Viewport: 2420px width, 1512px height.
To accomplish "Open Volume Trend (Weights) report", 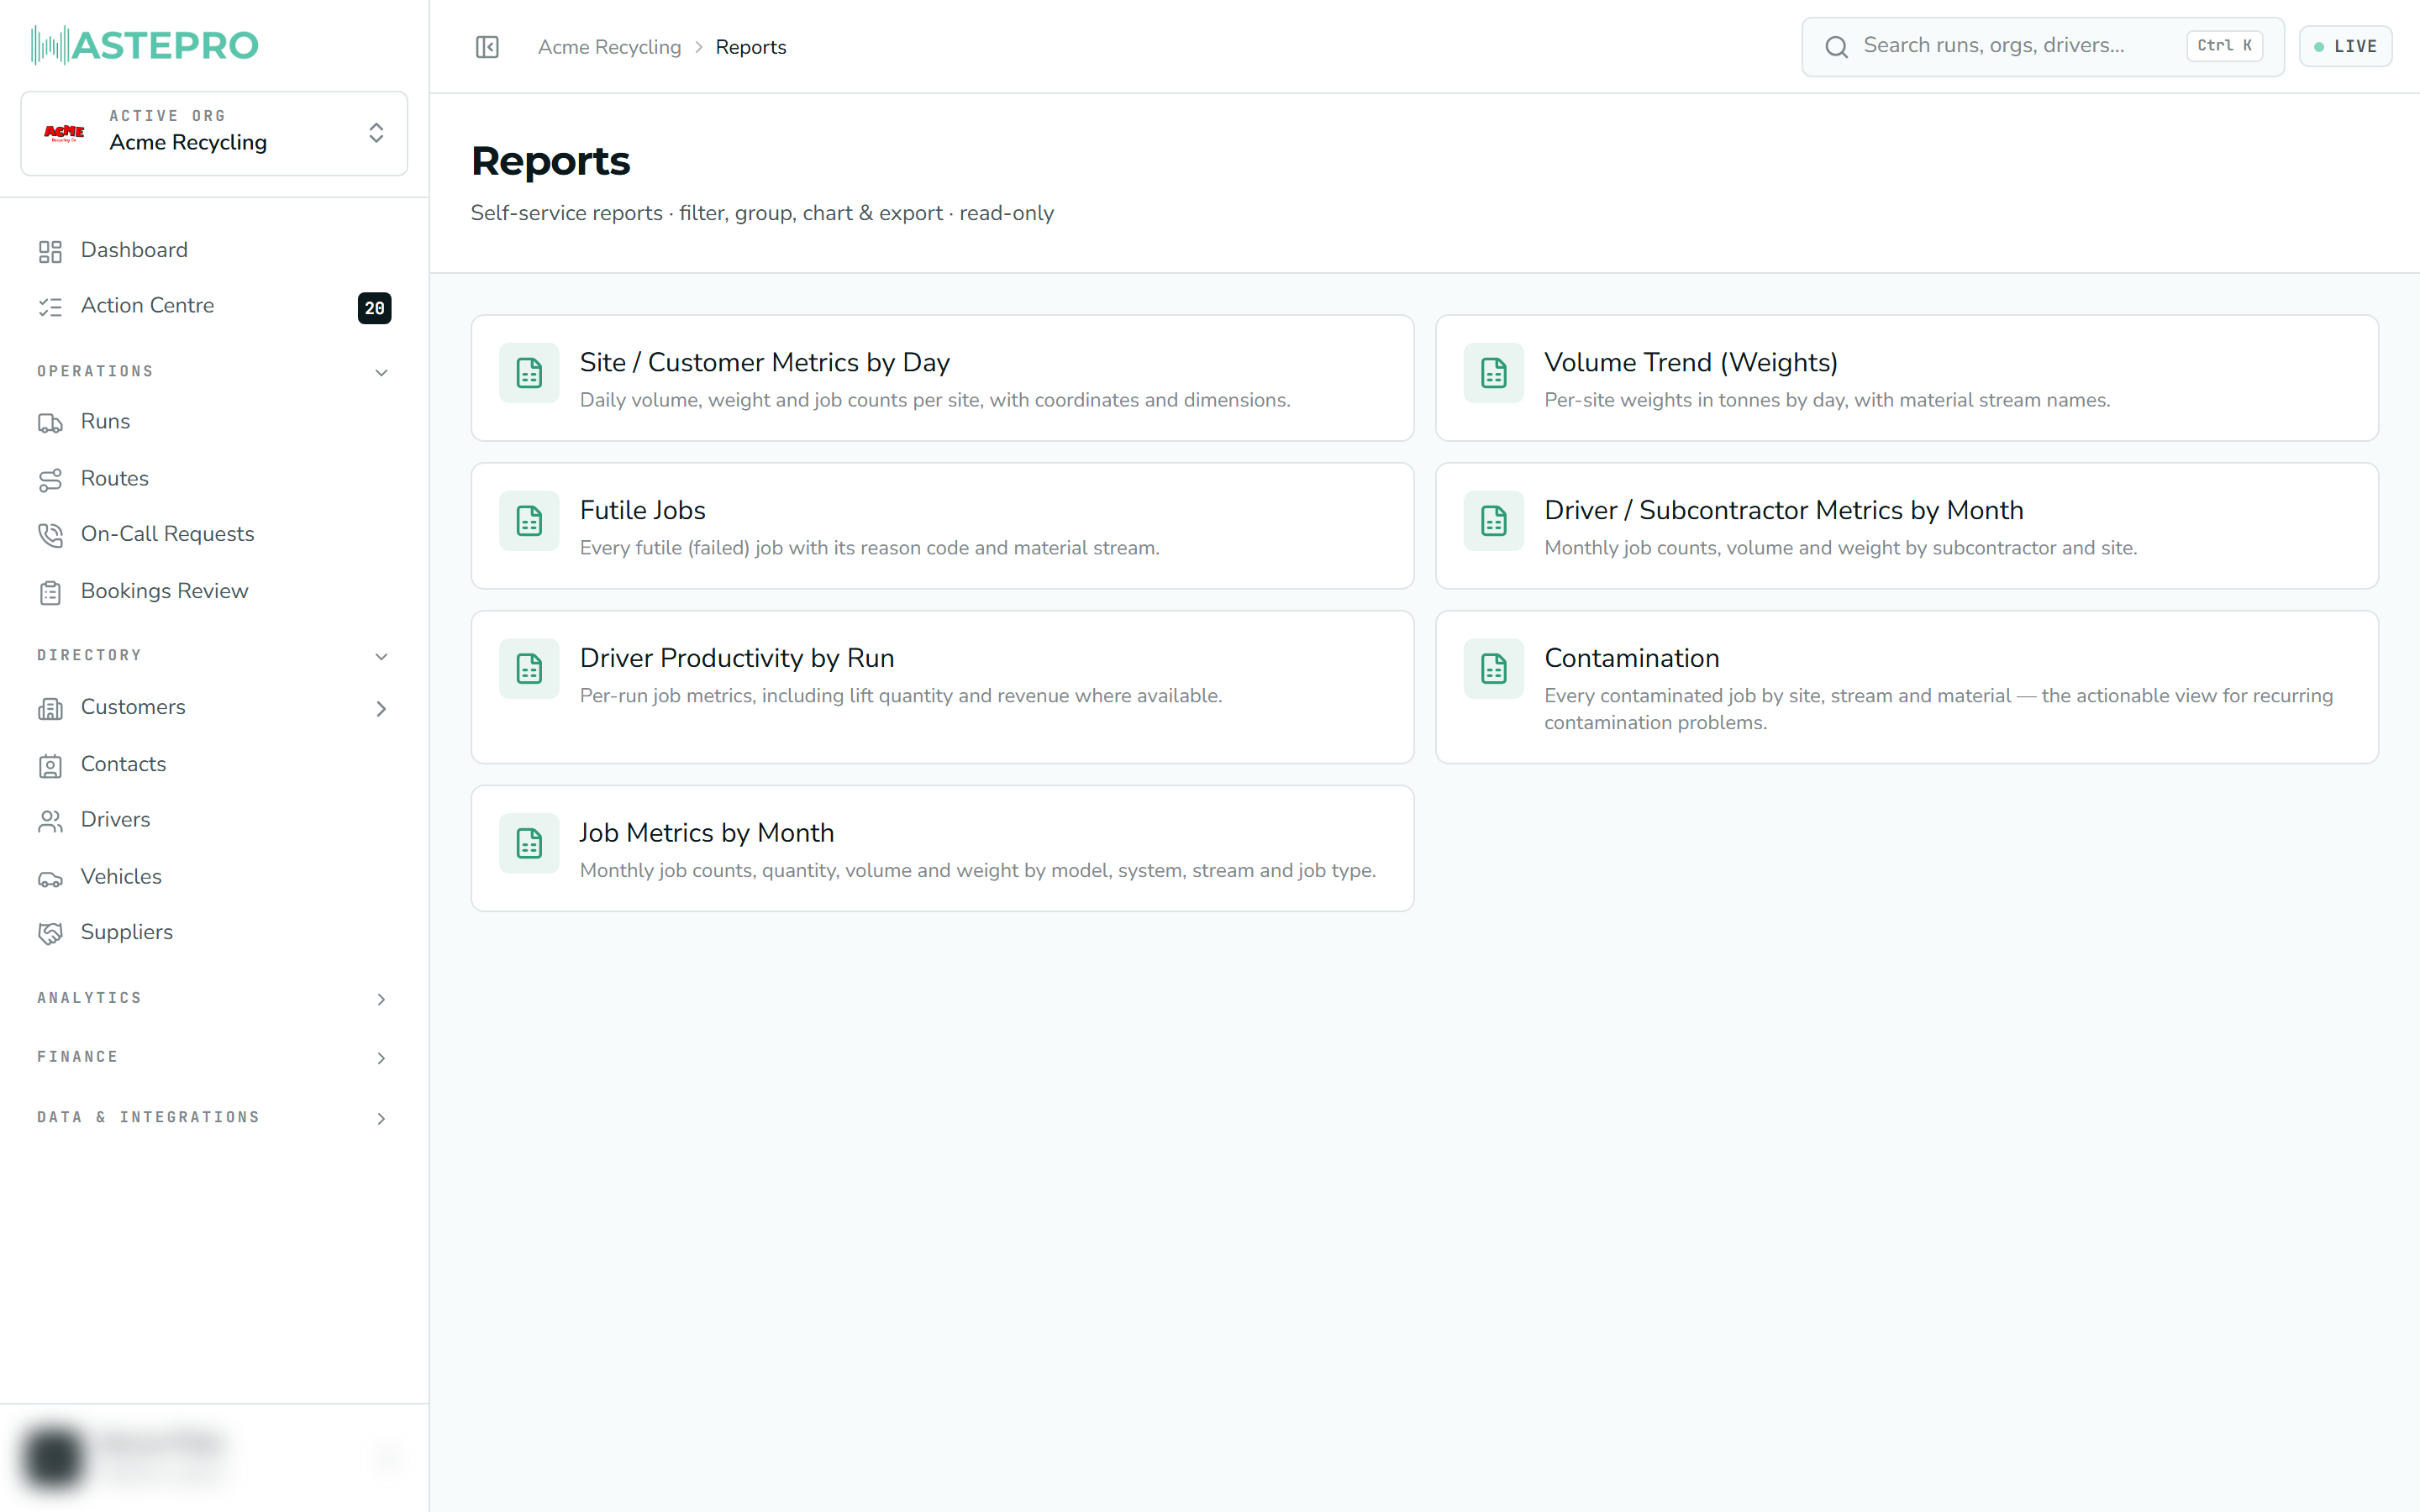I will click(1906, 378).
